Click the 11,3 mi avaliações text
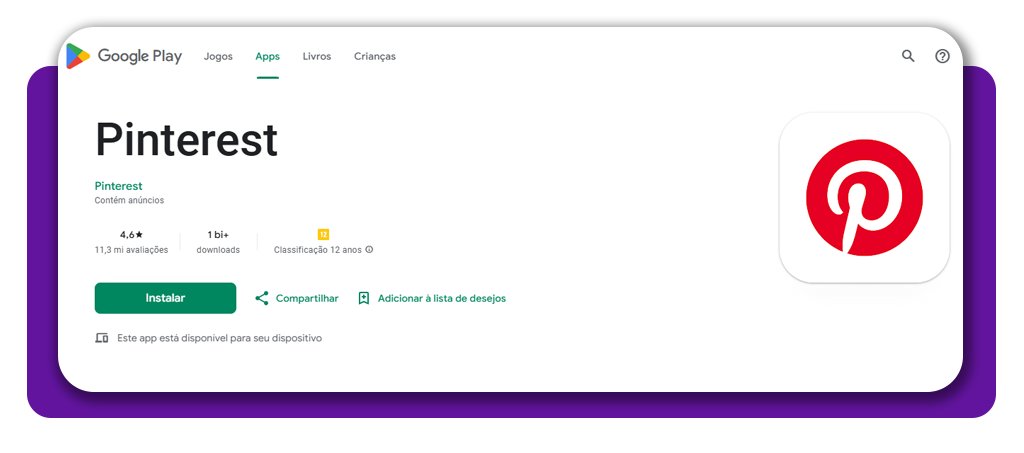 click(x=131, y=250)
